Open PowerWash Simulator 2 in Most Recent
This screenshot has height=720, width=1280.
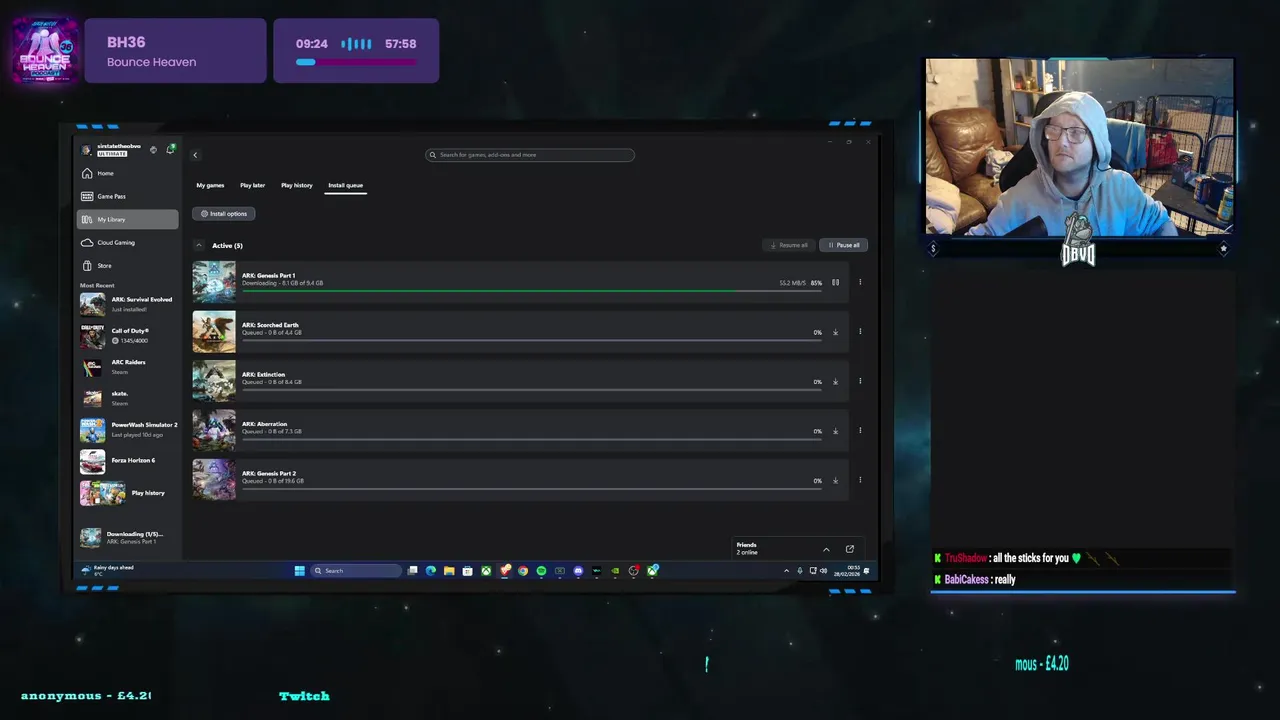click(x=128, y=430)
